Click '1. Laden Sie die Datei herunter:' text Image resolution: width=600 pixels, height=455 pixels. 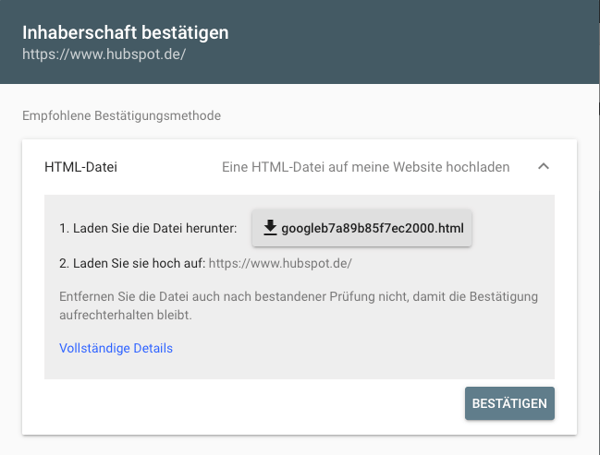click(x=148, y=228)
